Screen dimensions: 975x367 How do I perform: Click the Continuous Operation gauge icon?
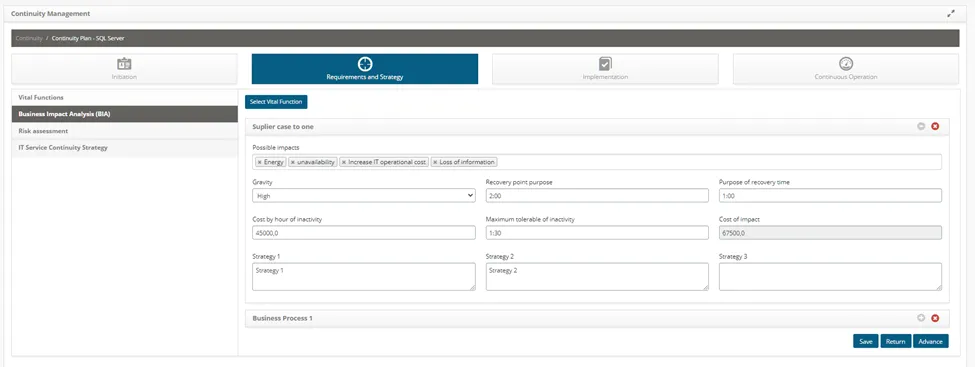846,63
